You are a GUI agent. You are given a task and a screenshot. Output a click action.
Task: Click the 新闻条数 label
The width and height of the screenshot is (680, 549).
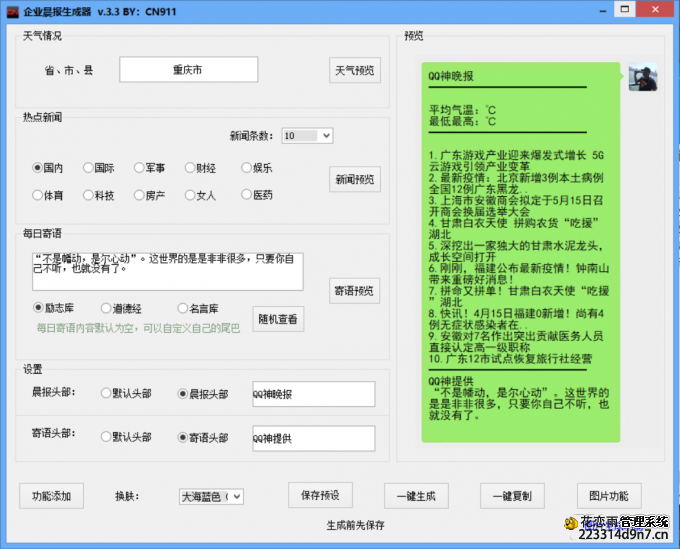(252, 136)
